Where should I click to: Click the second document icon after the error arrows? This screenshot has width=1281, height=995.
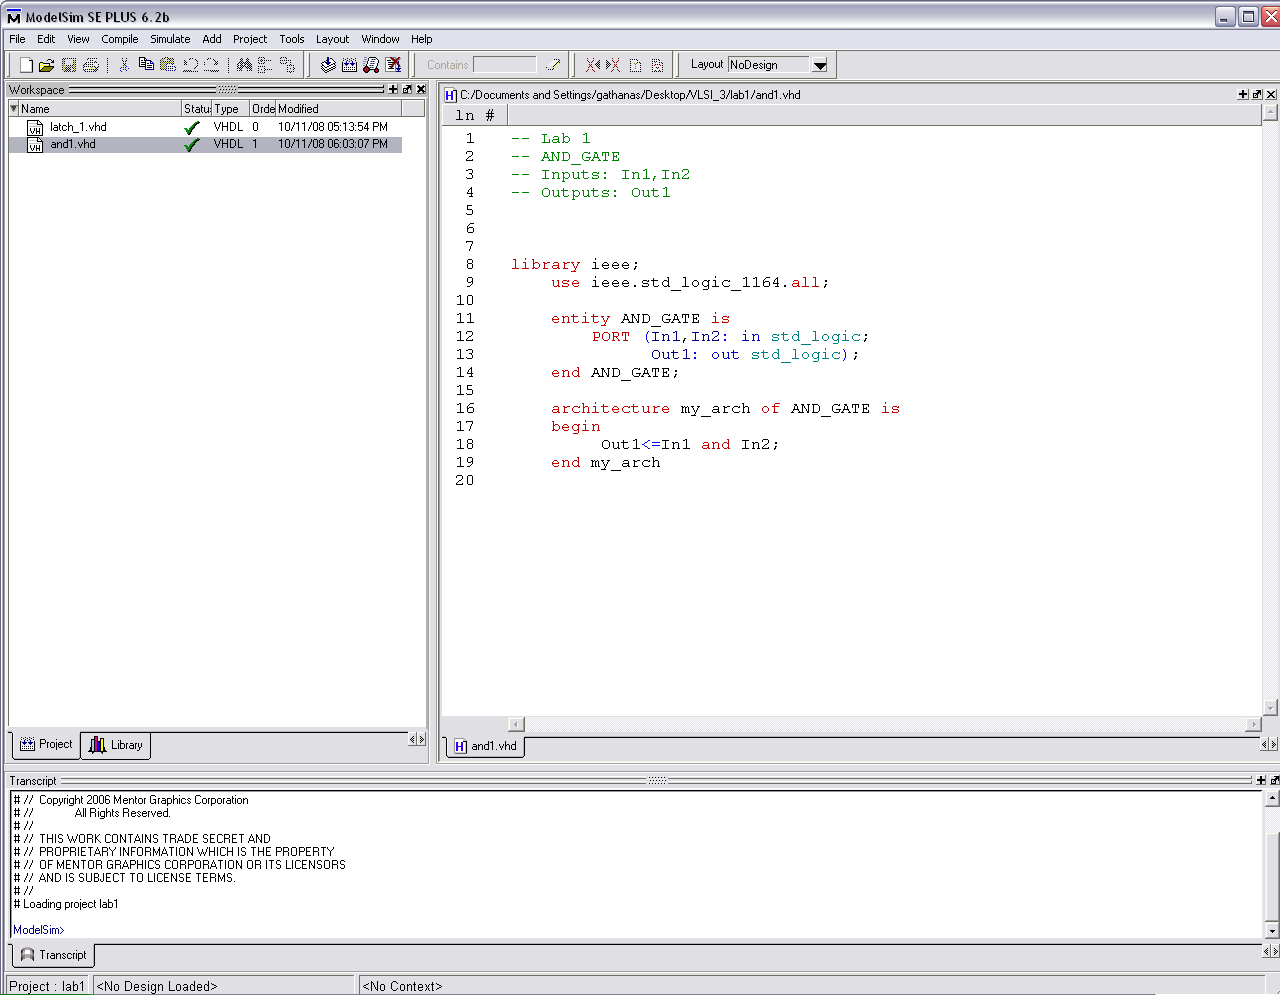coord(657,65)
